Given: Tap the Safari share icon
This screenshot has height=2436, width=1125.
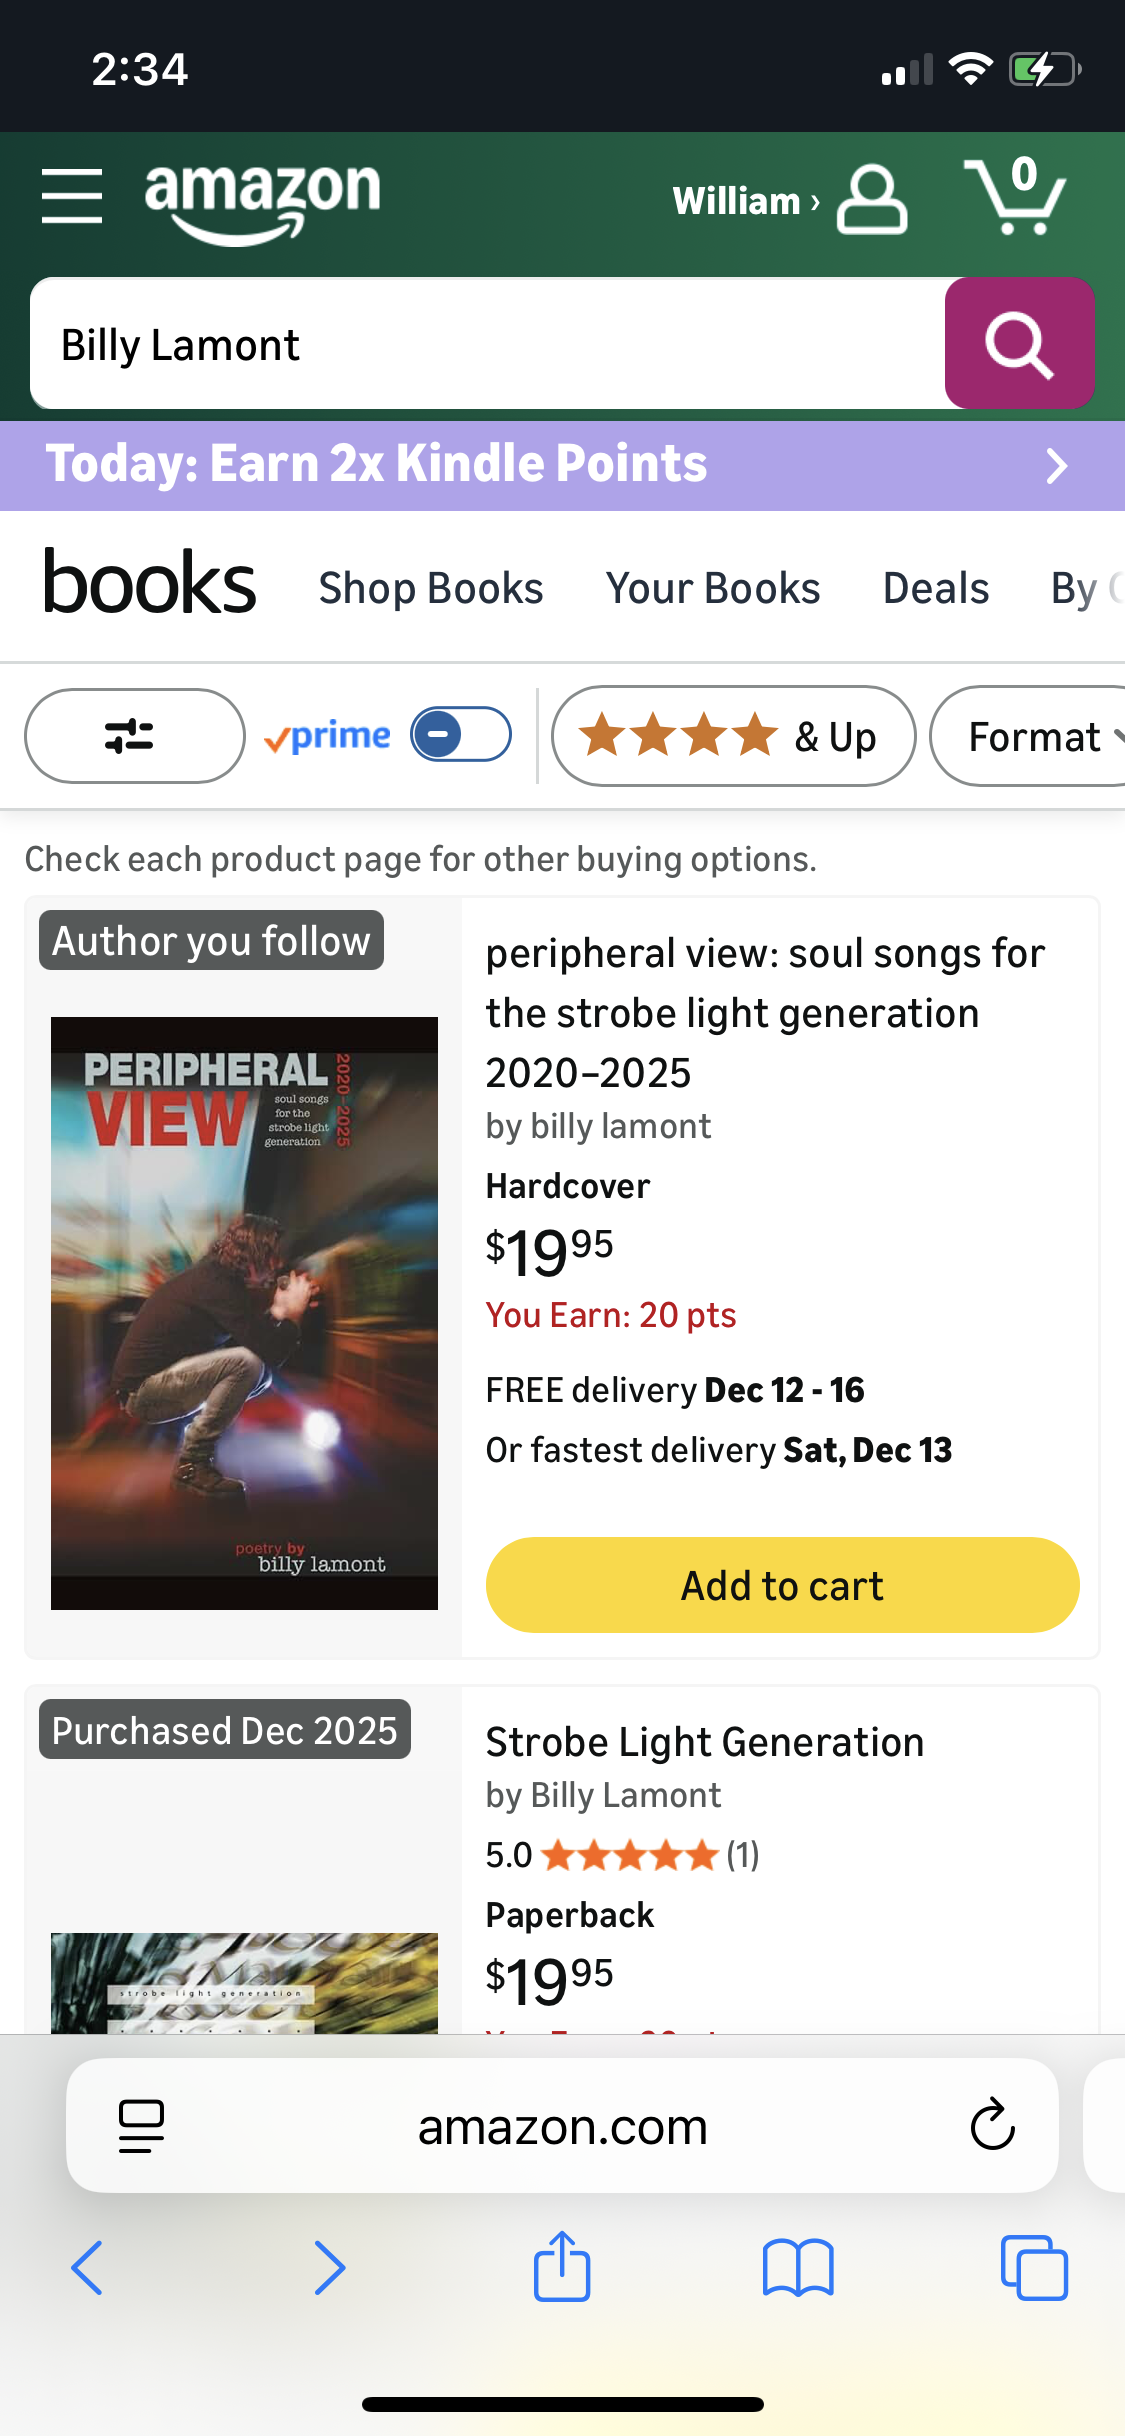Looking at the screenshot, I should point(562,2267).
